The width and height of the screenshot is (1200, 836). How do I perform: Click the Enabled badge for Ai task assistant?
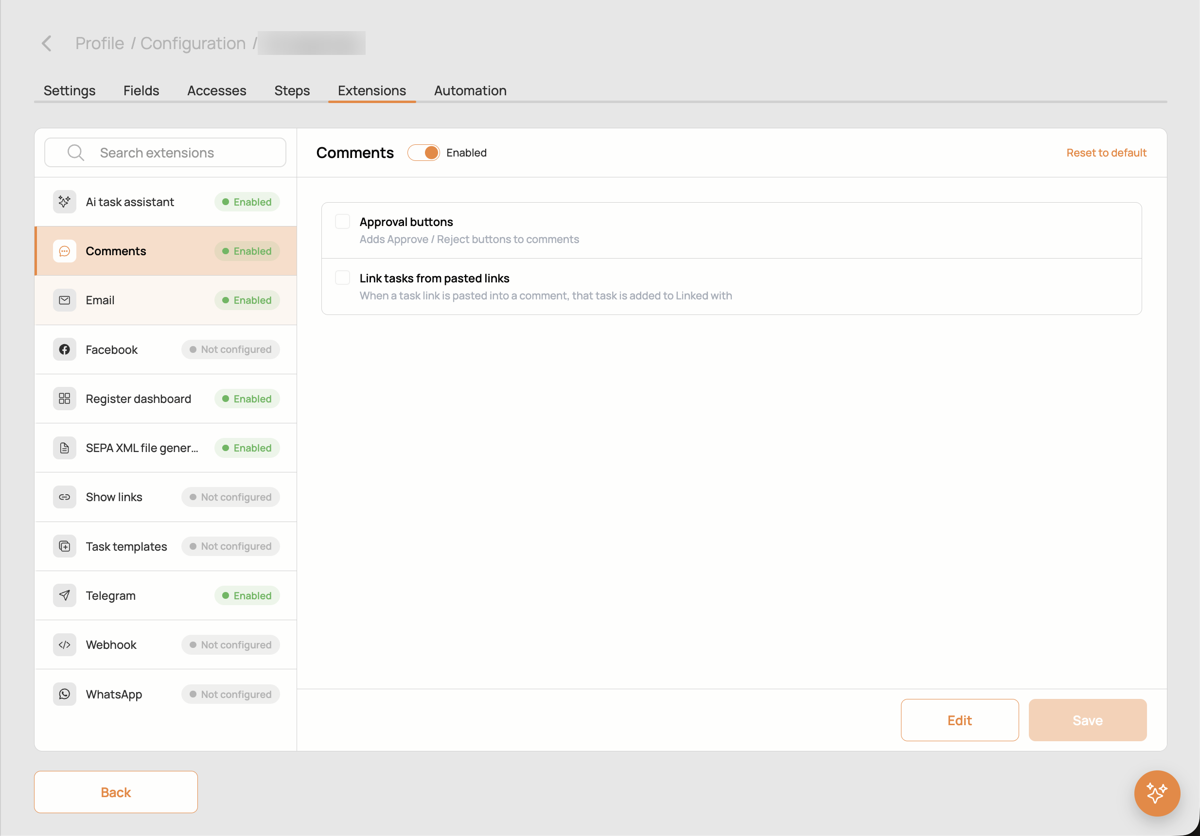tap(247, 202)
